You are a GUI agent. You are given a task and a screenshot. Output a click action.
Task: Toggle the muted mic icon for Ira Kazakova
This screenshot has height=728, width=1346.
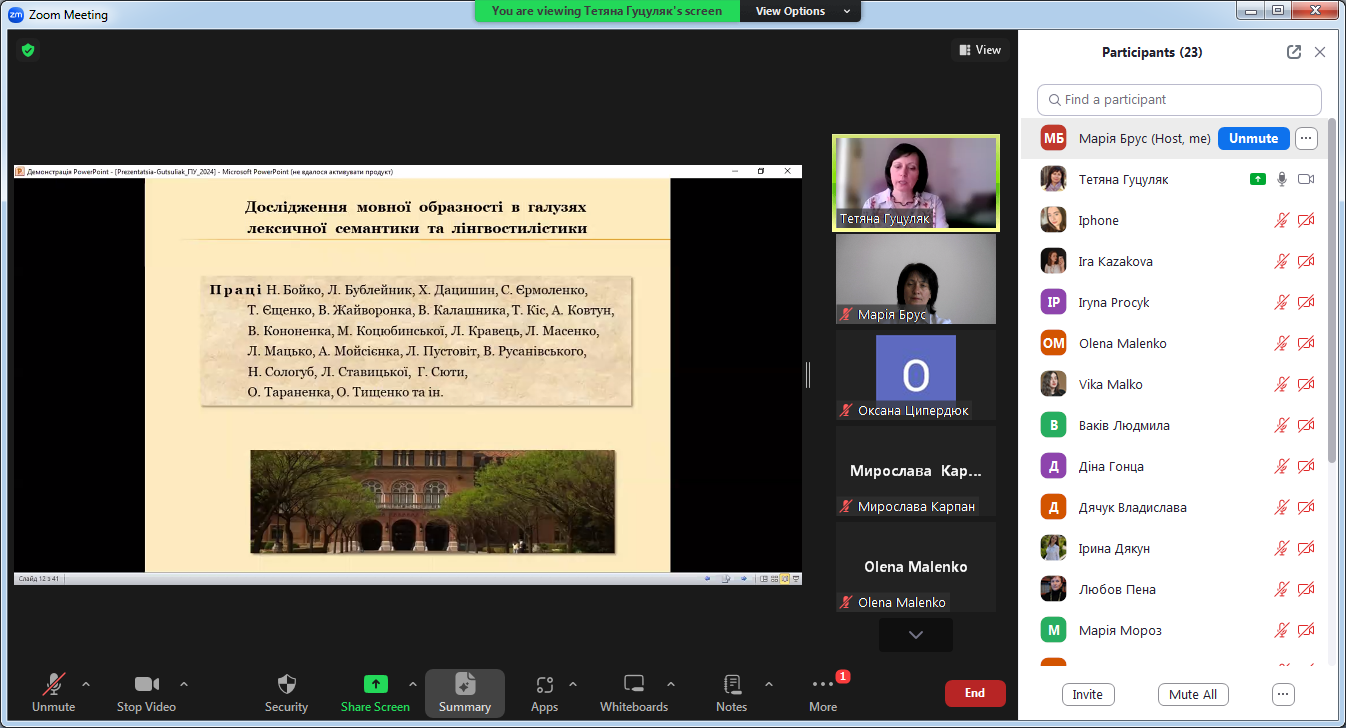point(1281,261)
